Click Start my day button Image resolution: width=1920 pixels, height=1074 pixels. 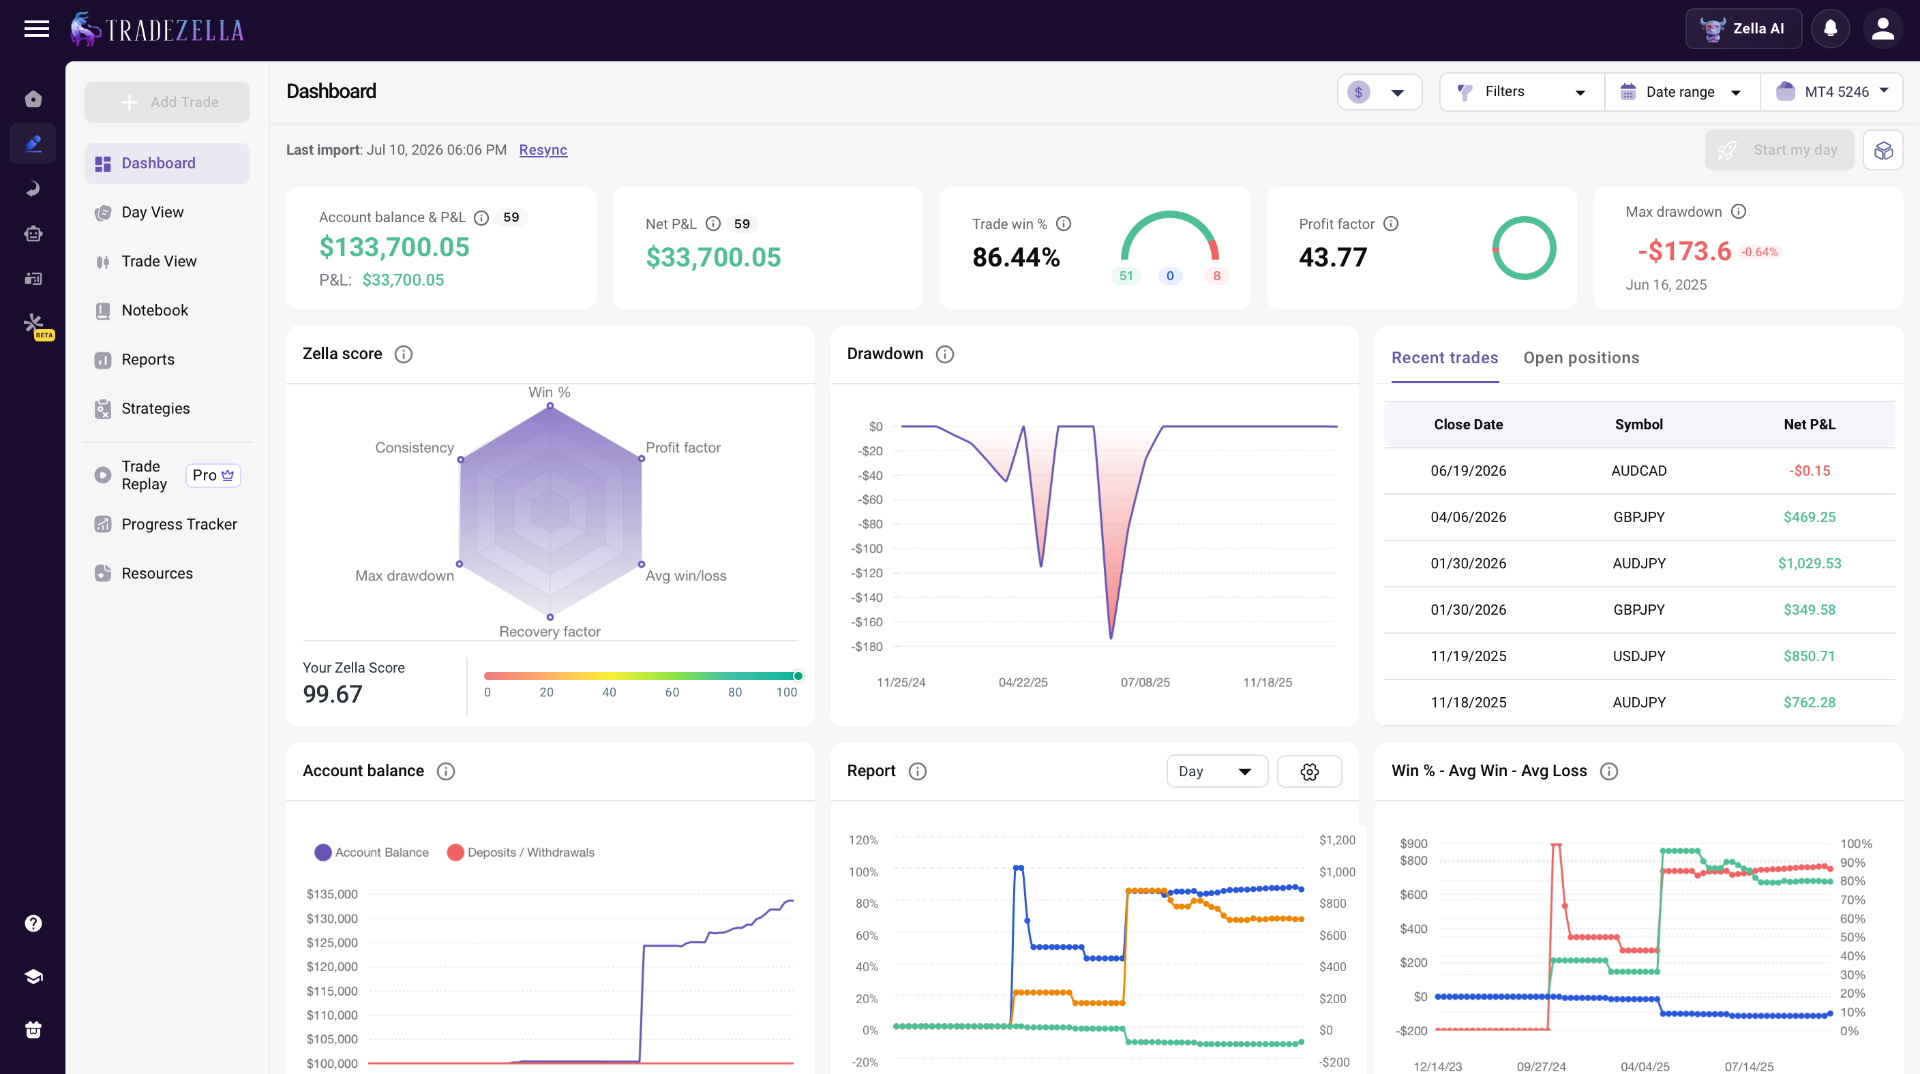pyautogui.click(x=1779, y=150)
